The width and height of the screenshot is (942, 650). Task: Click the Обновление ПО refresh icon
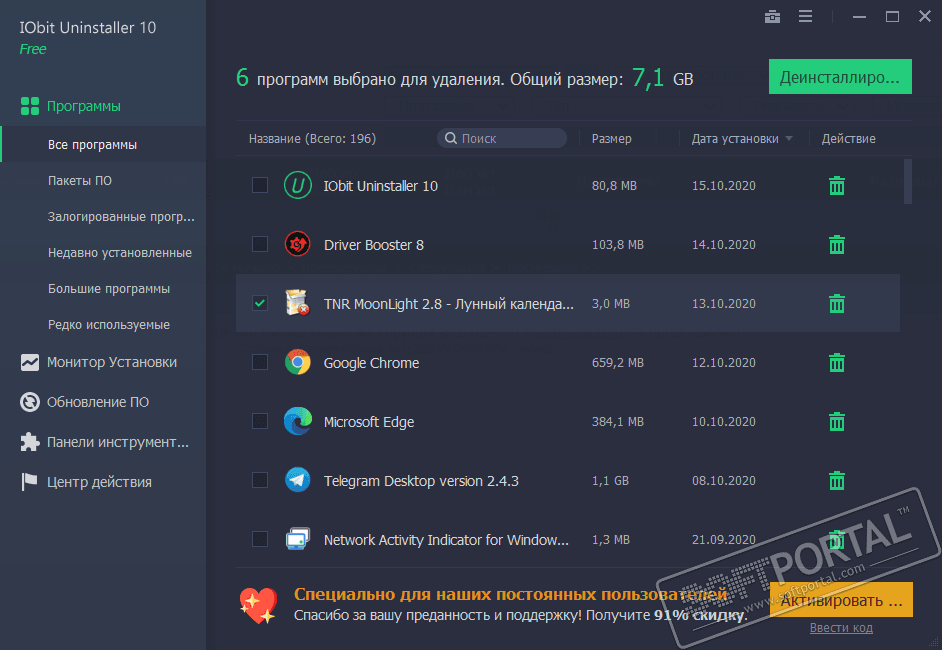tap(29, 402)
